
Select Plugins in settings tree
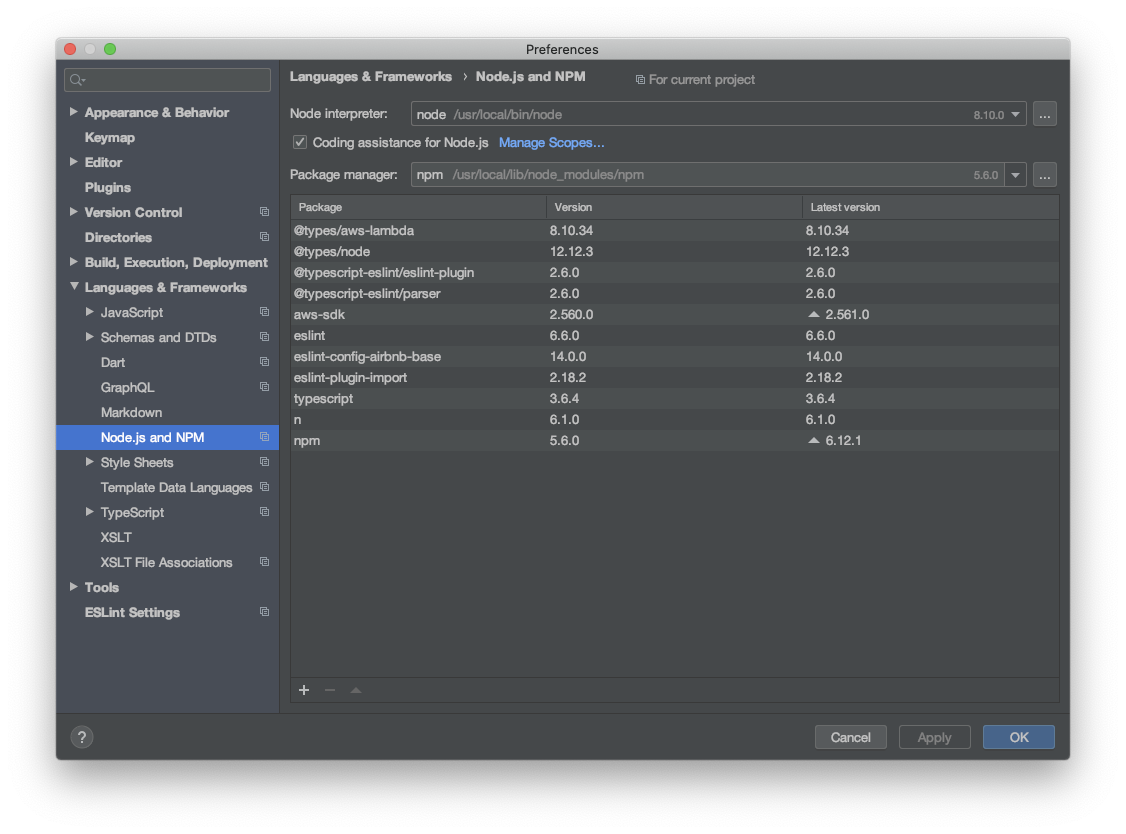tap(108, 187)
